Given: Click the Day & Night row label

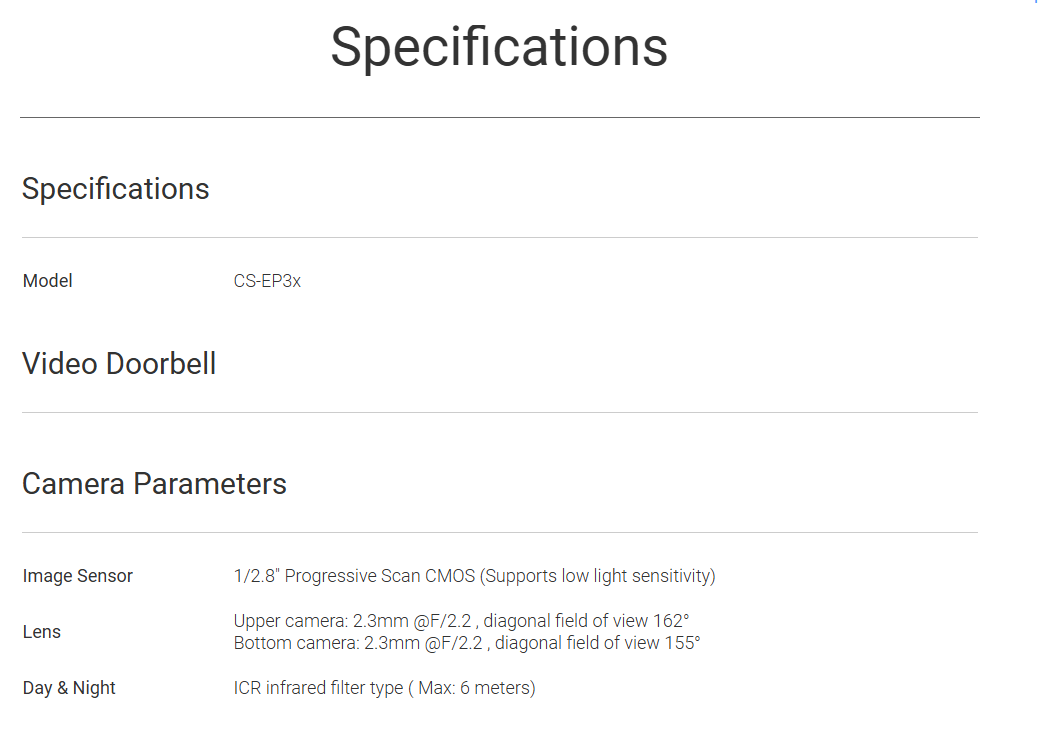Looking at the screenshot, I should (x=69, y=688).
